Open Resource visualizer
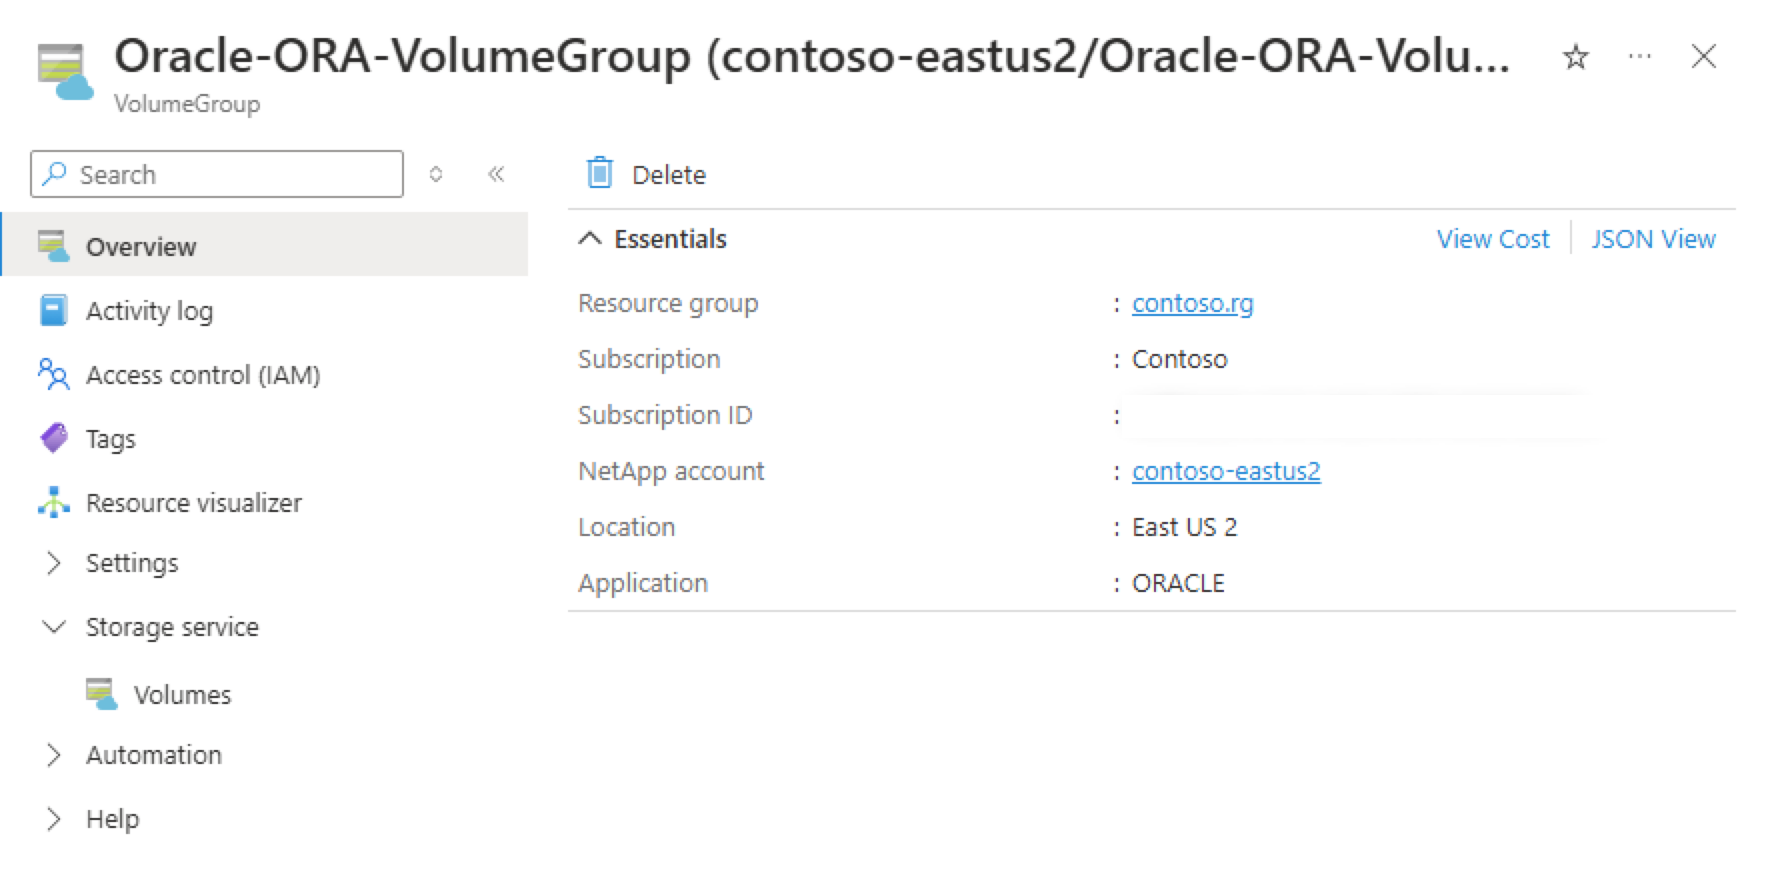This screenshot has height=878, width=1770. coord(194,503)
